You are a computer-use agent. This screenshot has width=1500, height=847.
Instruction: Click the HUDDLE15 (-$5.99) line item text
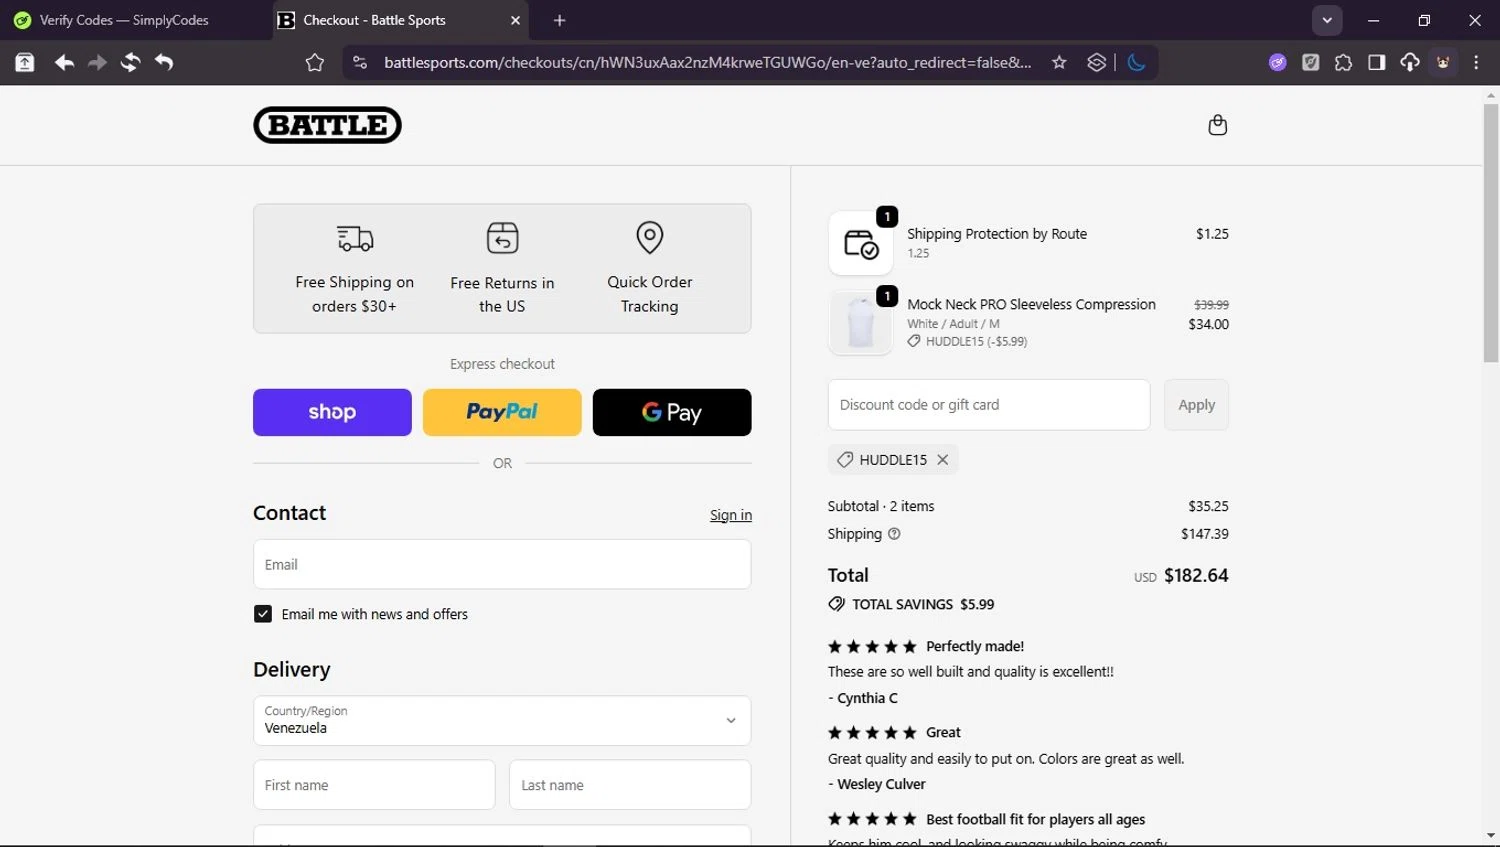pyautogui.click(x=976, y=341)
